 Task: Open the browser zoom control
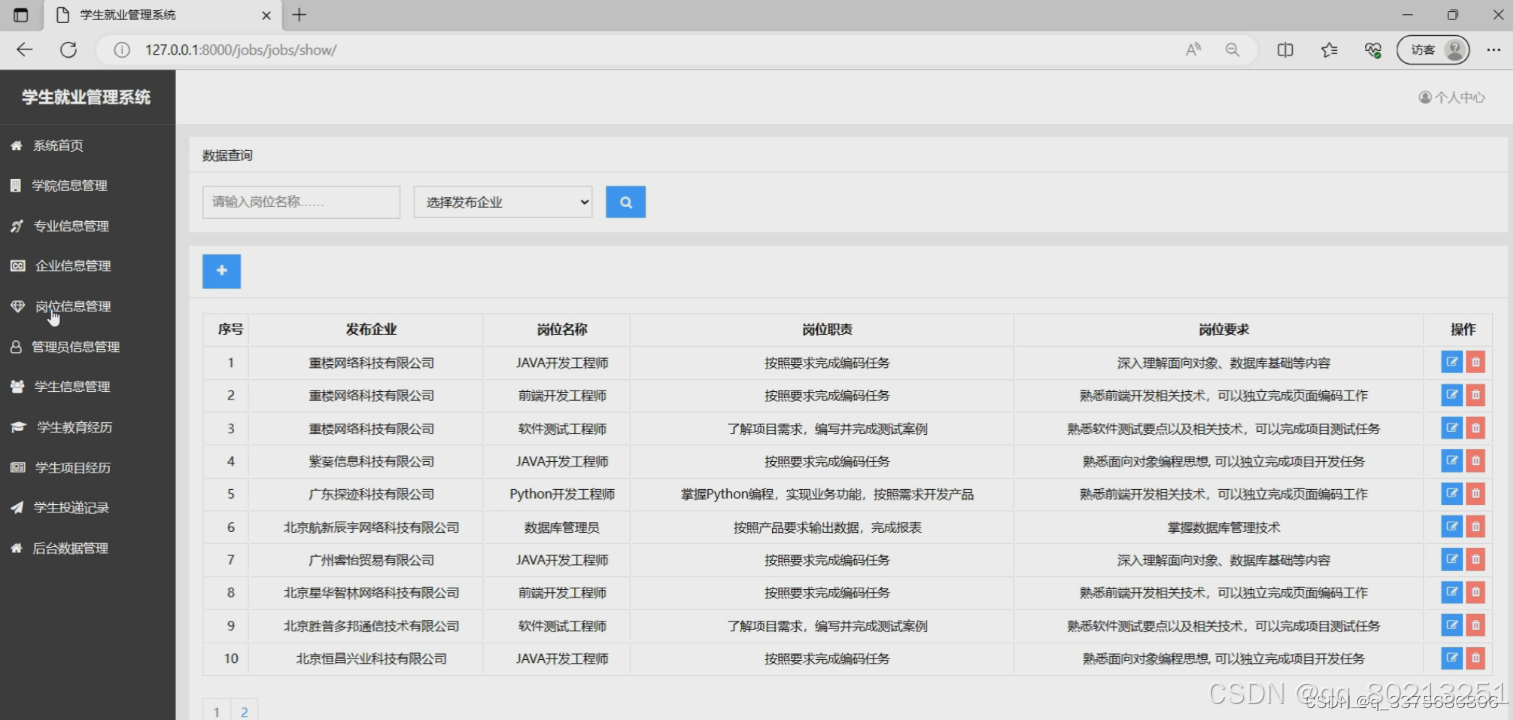click(1232, 49)
